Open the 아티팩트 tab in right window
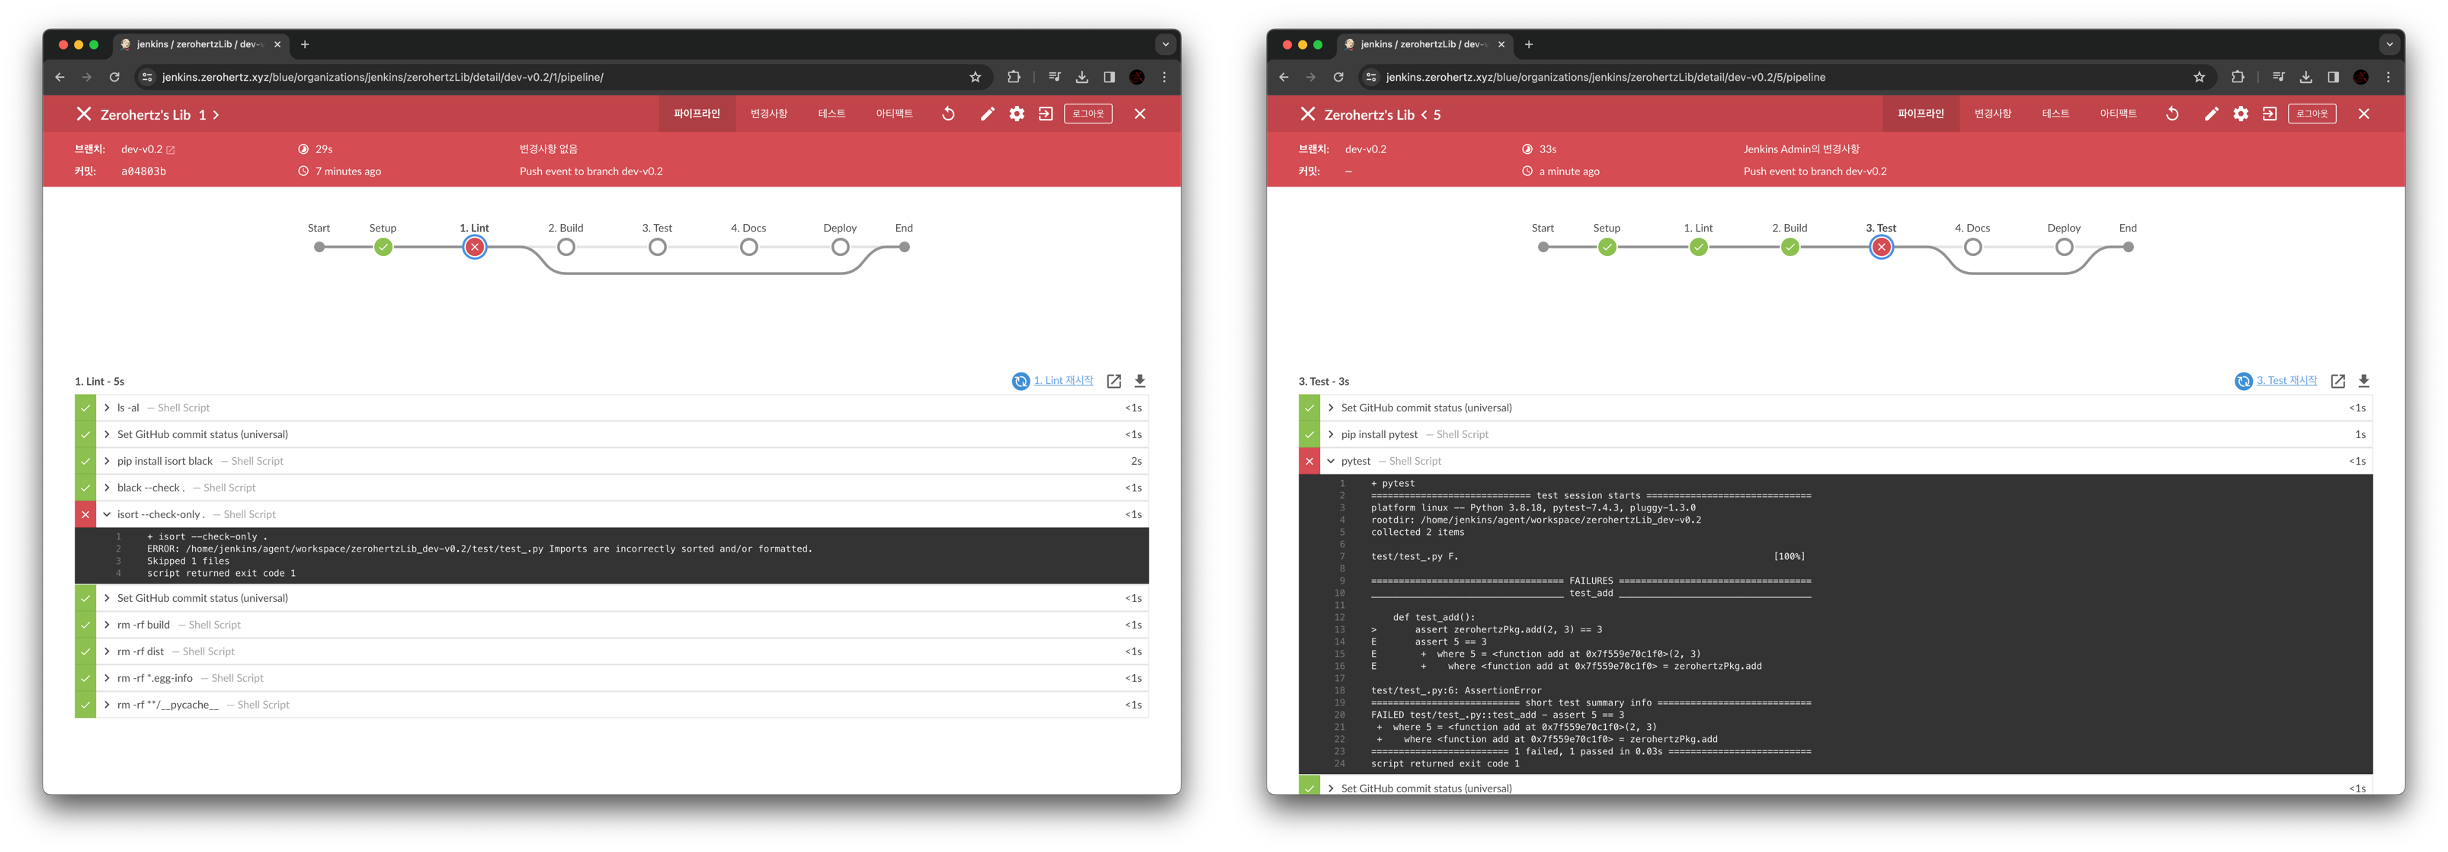2448x852 pixels. (x=2118, y=114)
